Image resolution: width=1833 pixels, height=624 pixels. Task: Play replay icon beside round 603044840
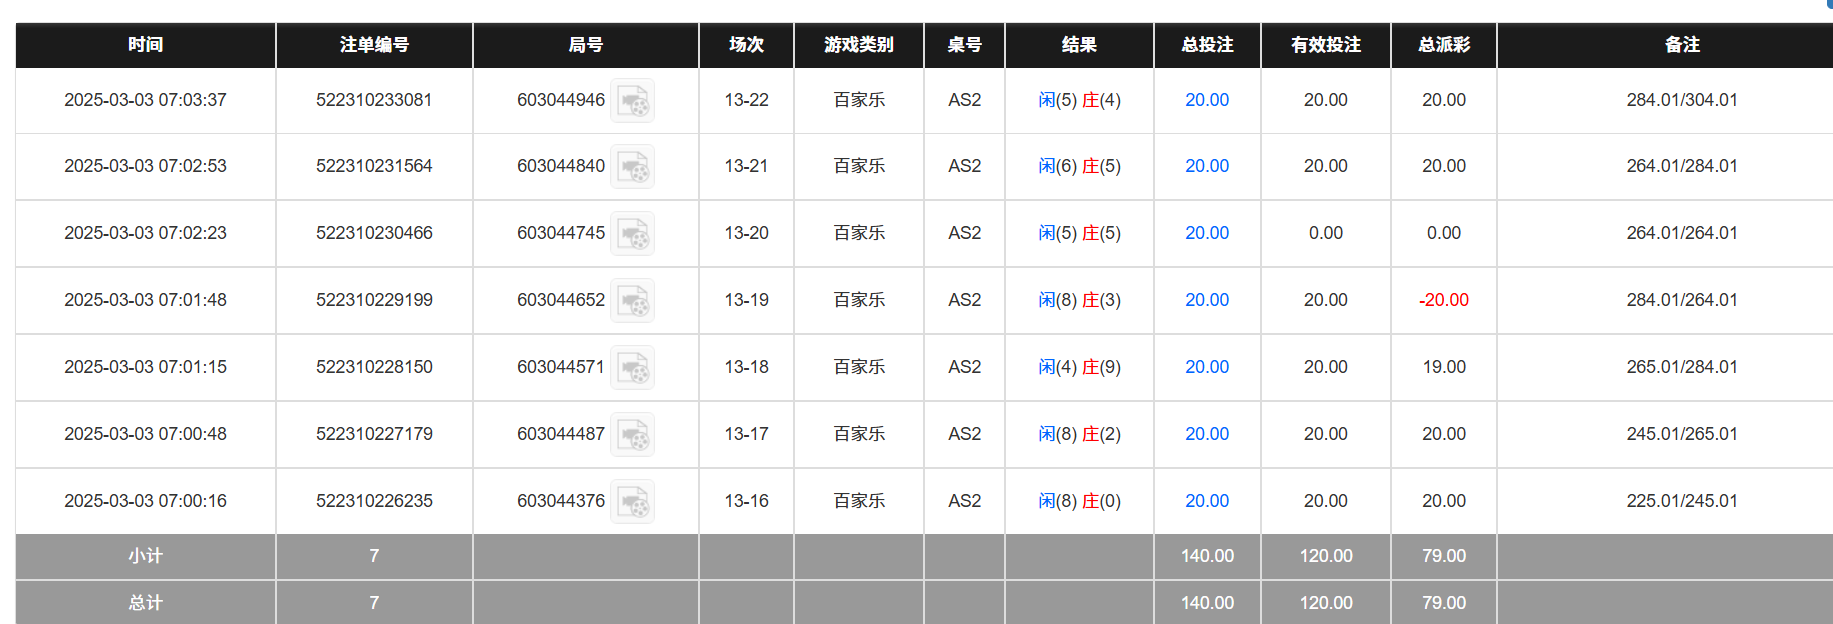(x=632, y=167)
